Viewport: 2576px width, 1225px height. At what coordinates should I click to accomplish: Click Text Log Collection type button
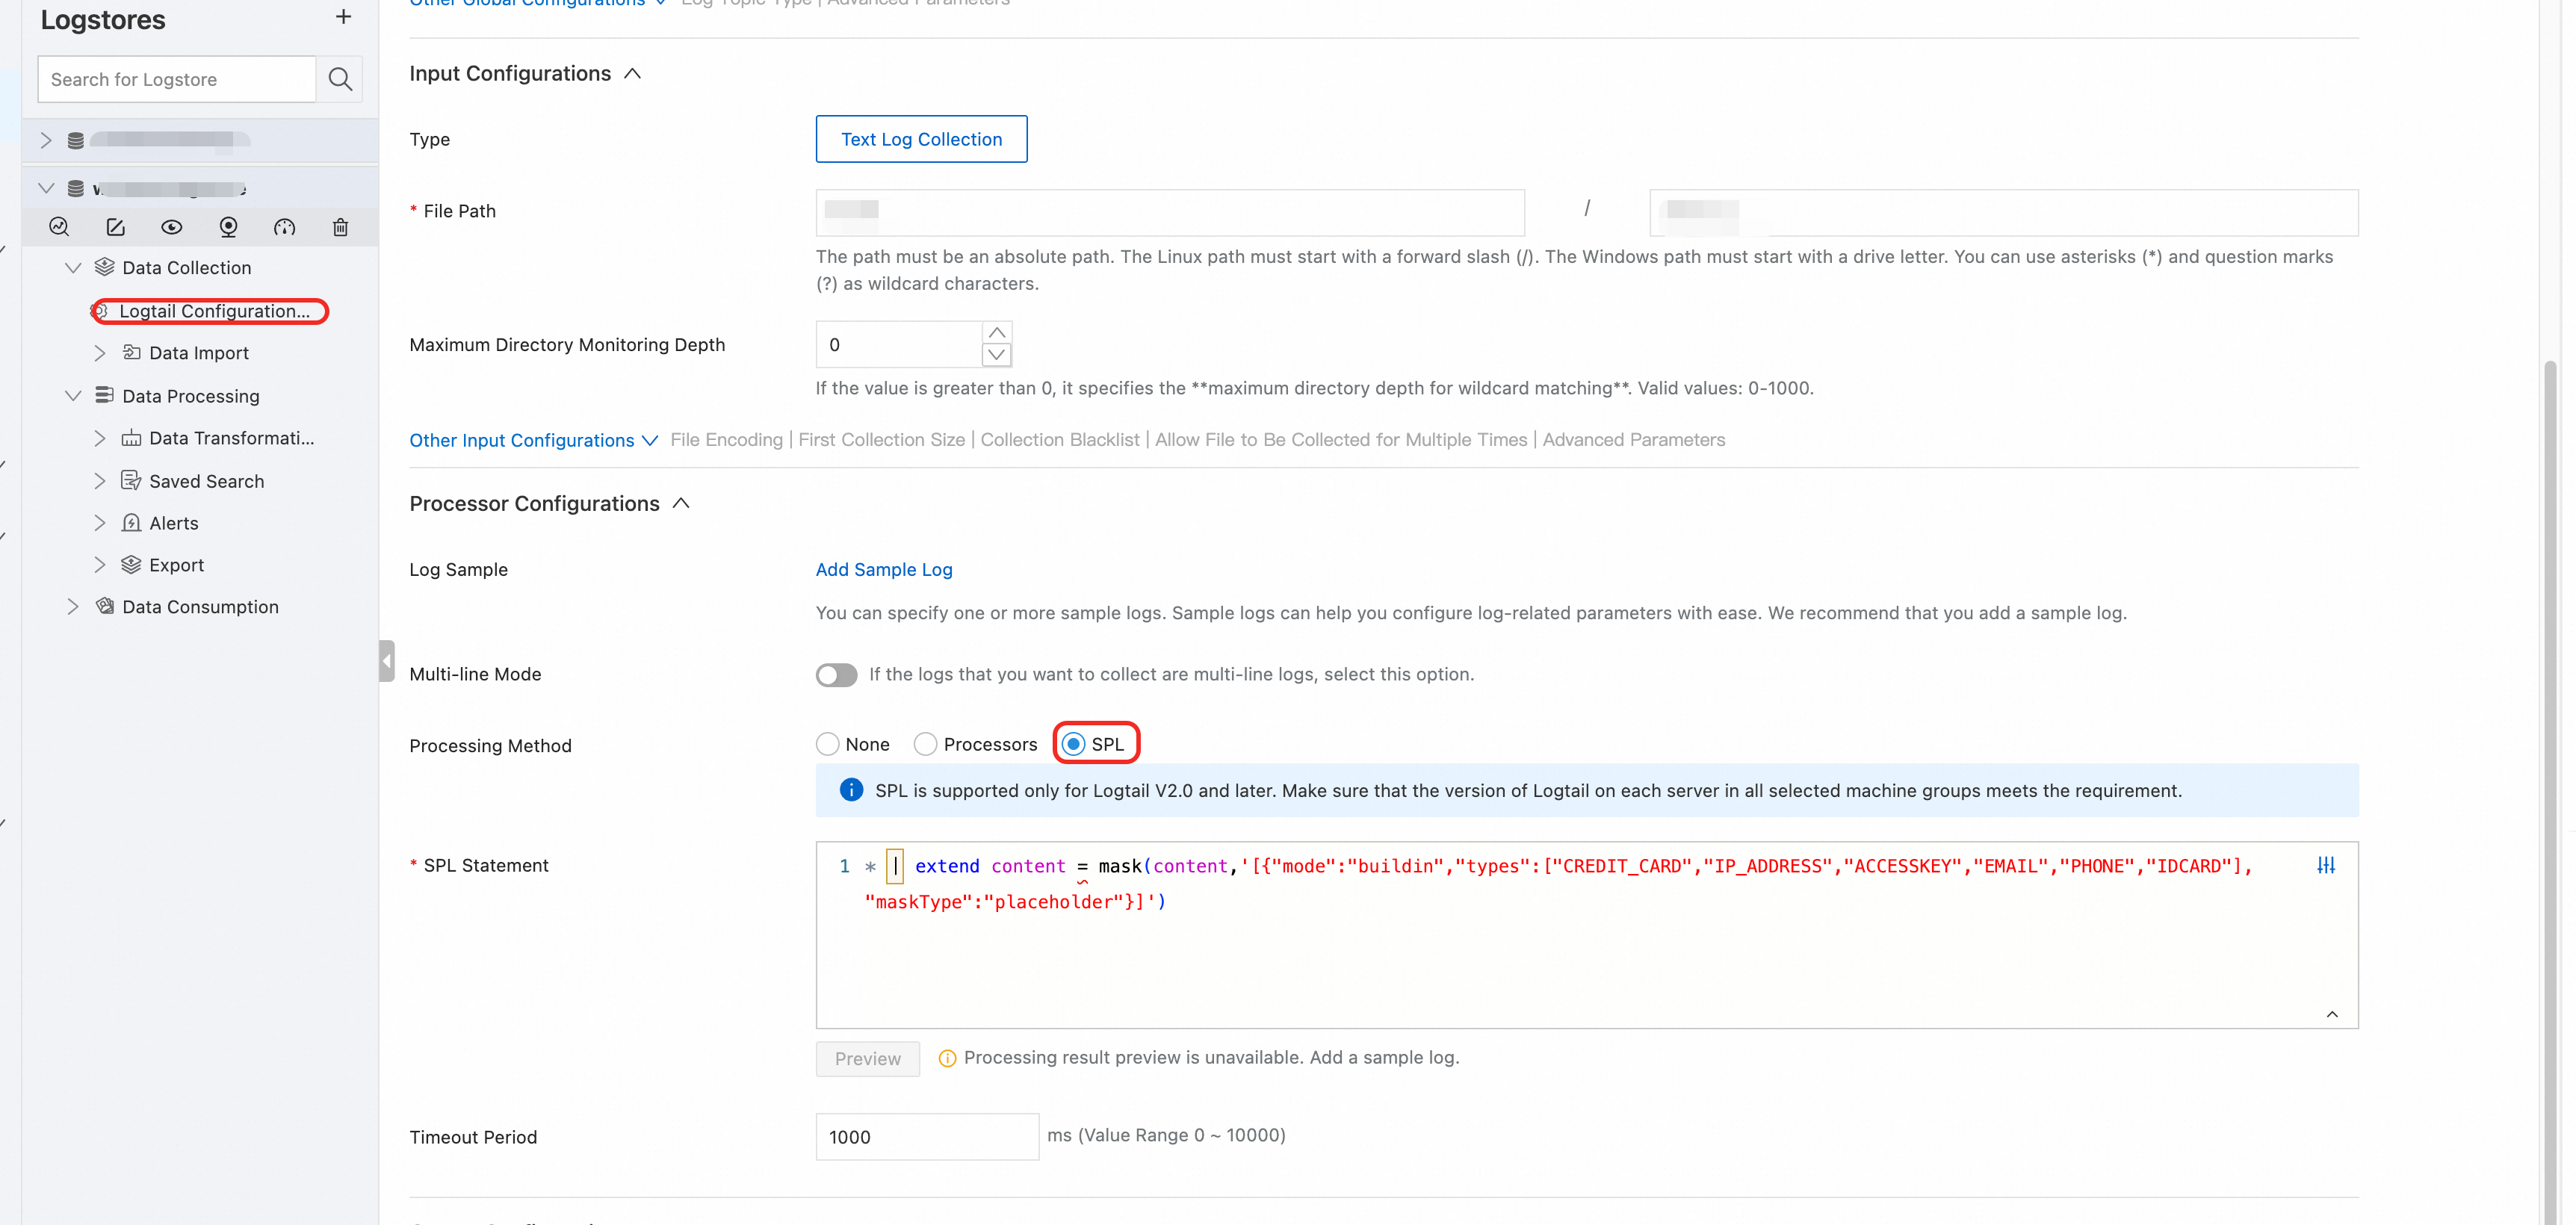921,139
